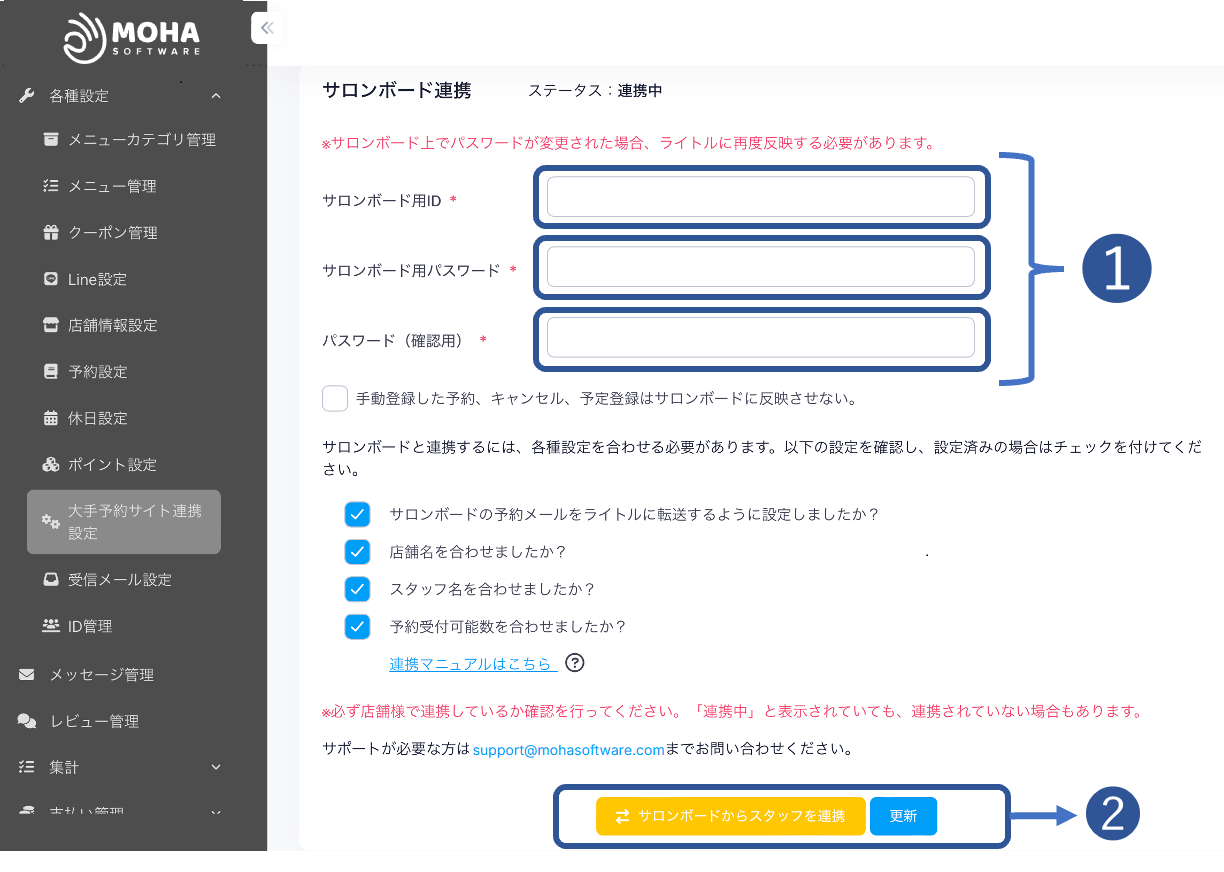Click the gift icon beside クーポン管理

51,232
